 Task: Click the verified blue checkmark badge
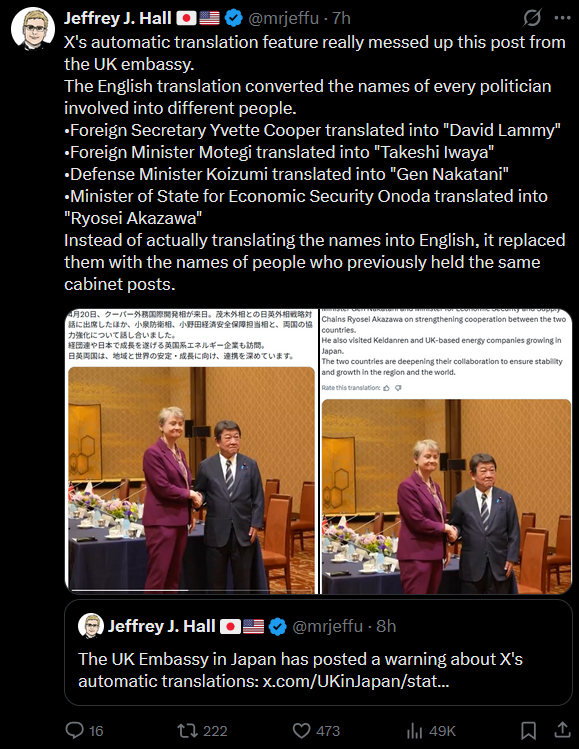coord(234,18)
